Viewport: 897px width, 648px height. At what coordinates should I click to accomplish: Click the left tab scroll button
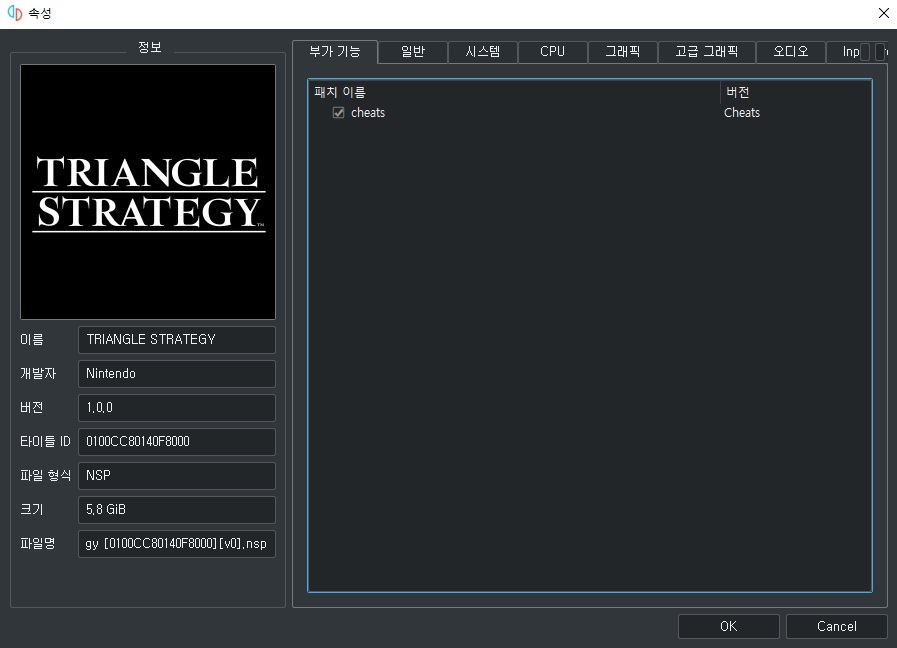865,52
